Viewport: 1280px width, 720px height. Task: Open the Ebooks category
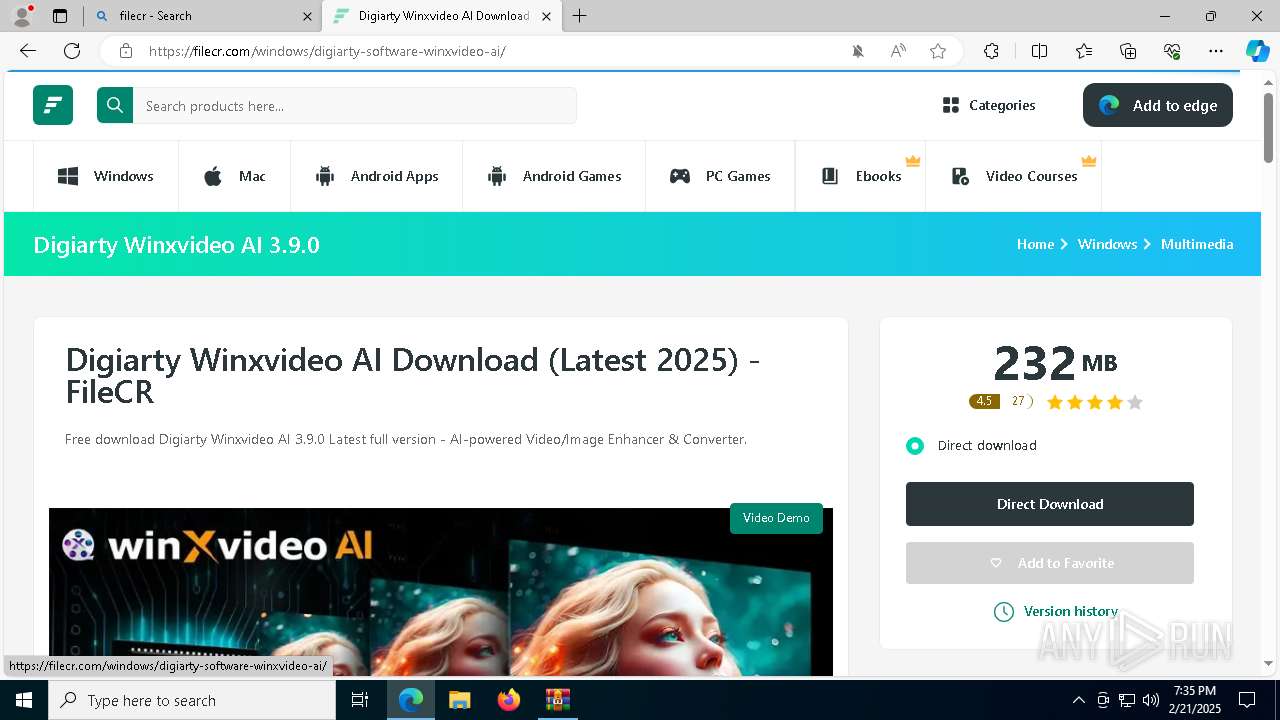coord(861,176)
